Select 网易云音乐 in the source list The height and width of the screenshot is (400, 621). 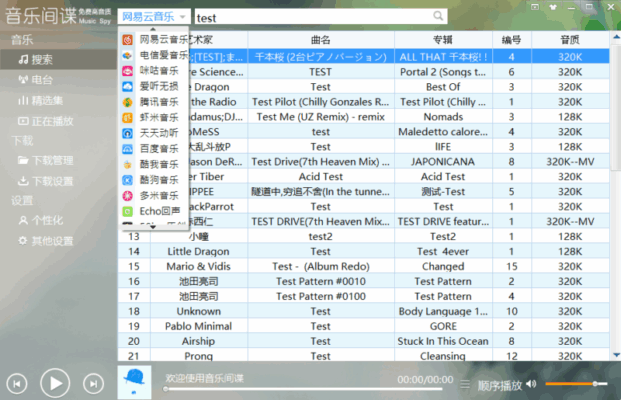point(154,40)
